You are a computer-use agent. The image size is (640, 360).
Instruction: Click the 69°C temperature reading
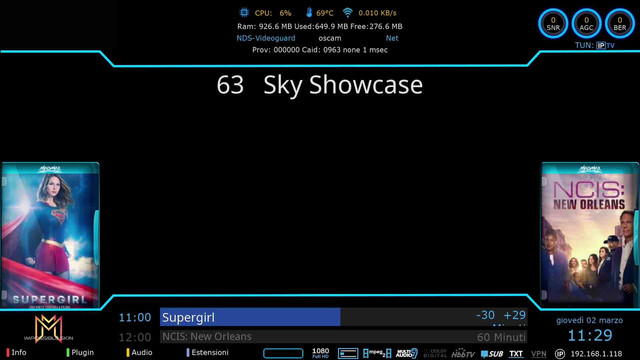[x=324, y=13]
